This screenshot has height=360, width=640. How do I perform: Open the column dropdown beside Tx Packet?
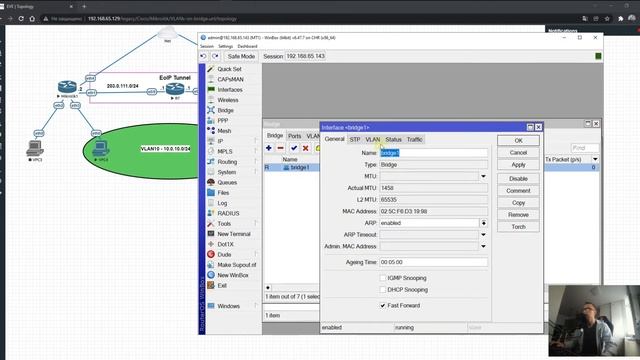click(595, 159)
